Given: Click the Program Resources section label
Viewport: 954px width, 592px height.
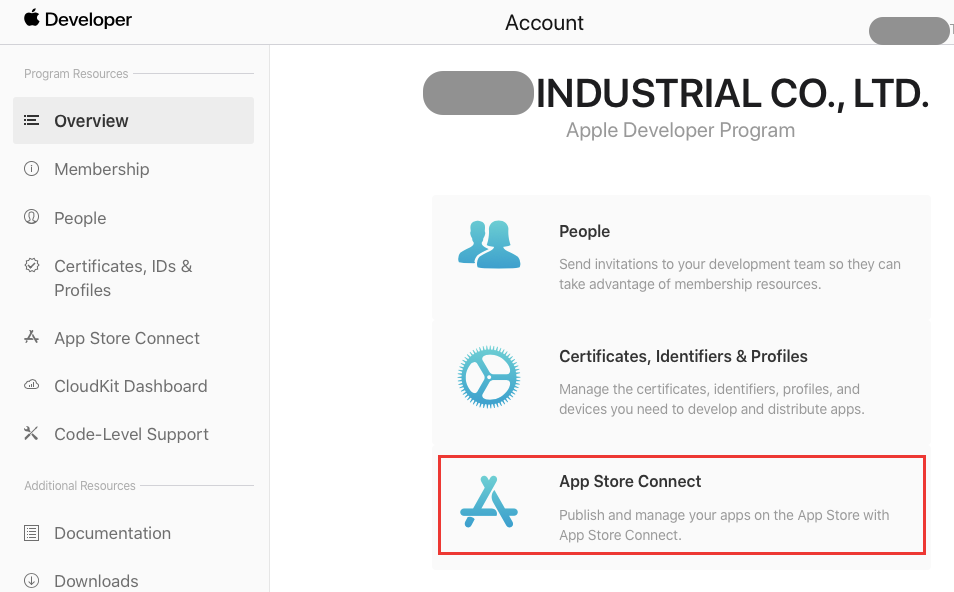Looking at the screenshot, I should (x=76, y=74).
